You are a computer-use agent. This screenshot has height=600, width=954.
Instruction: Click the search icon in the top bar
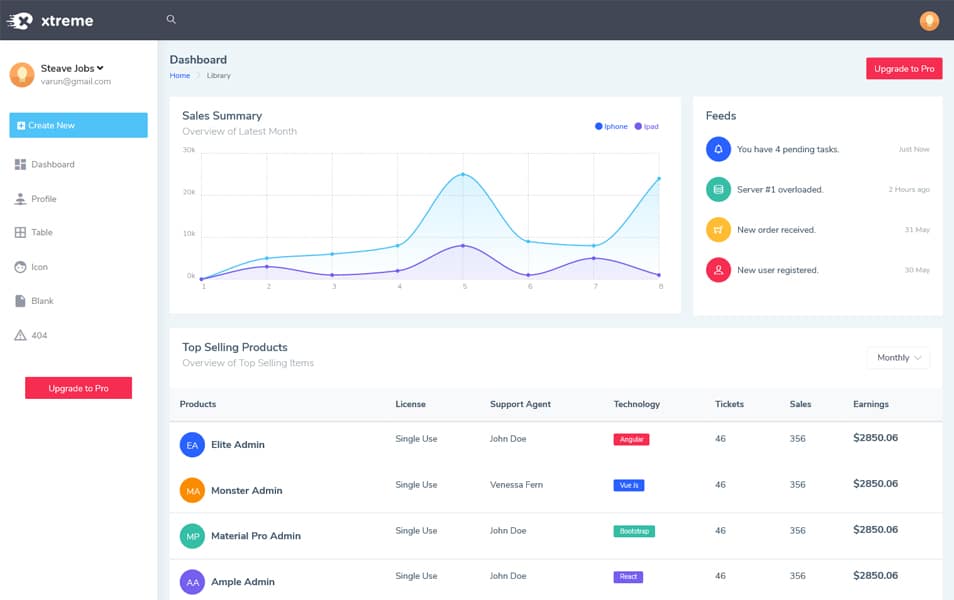click(x=170, y=19)
